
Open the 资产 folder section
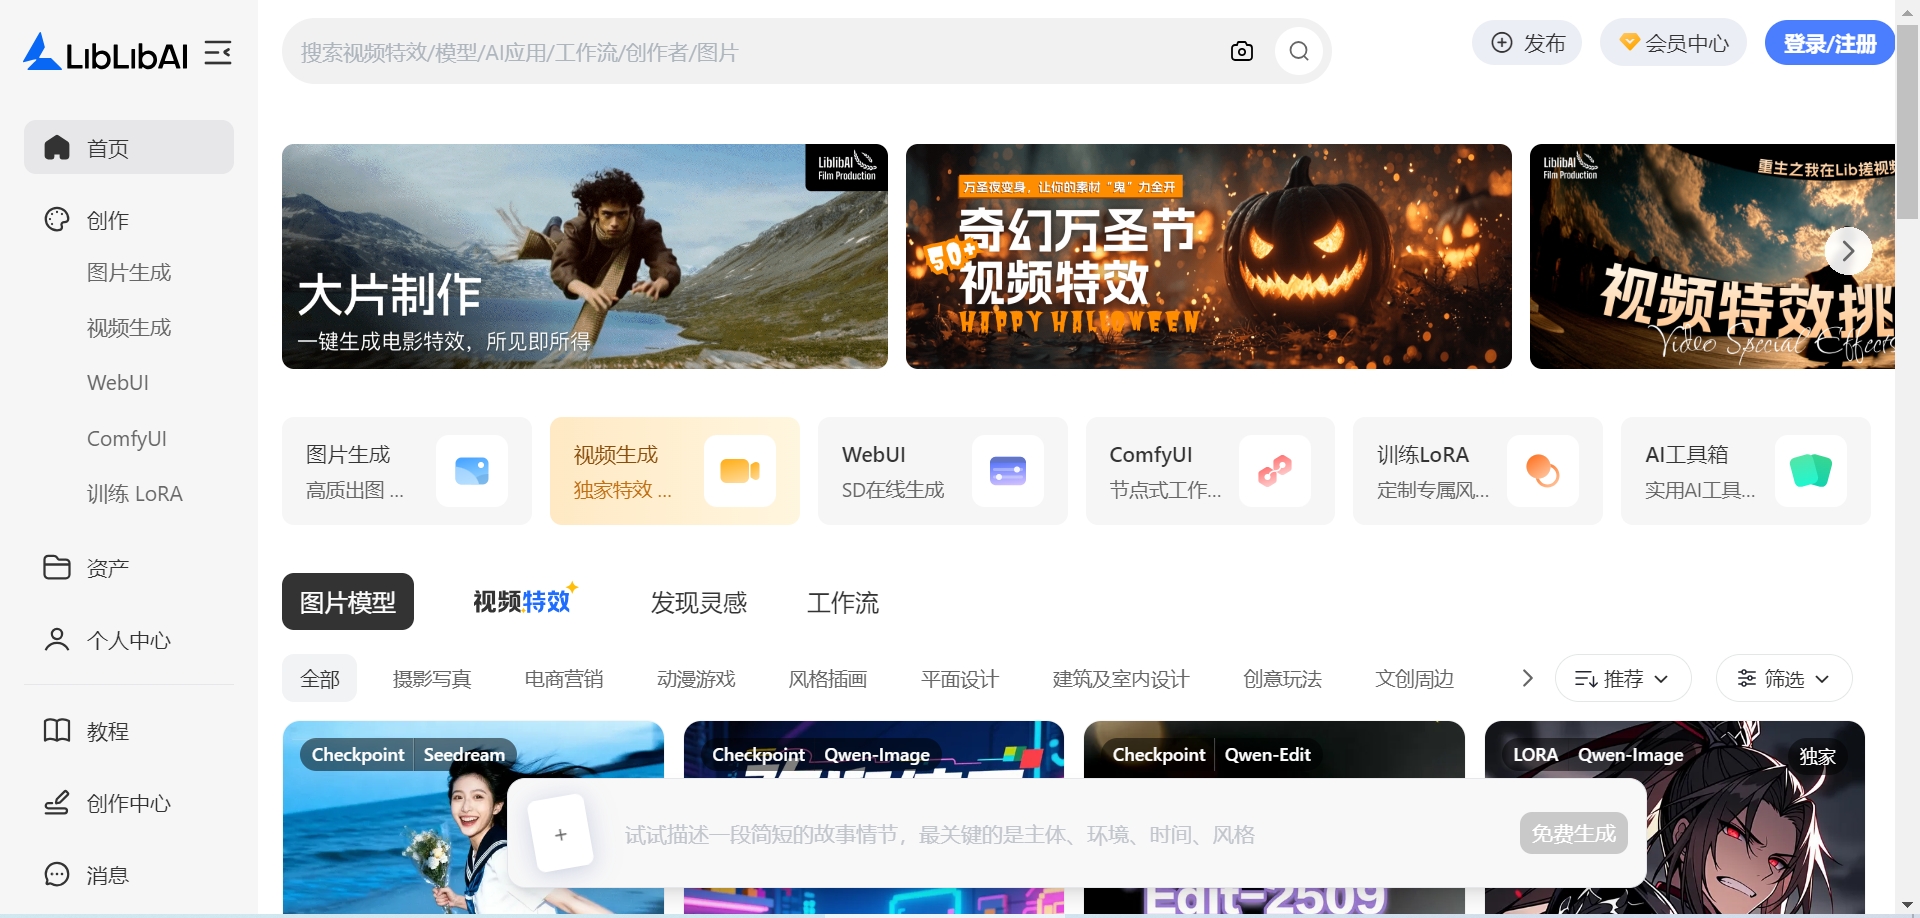pyautogui.click(x=107, y=568)
